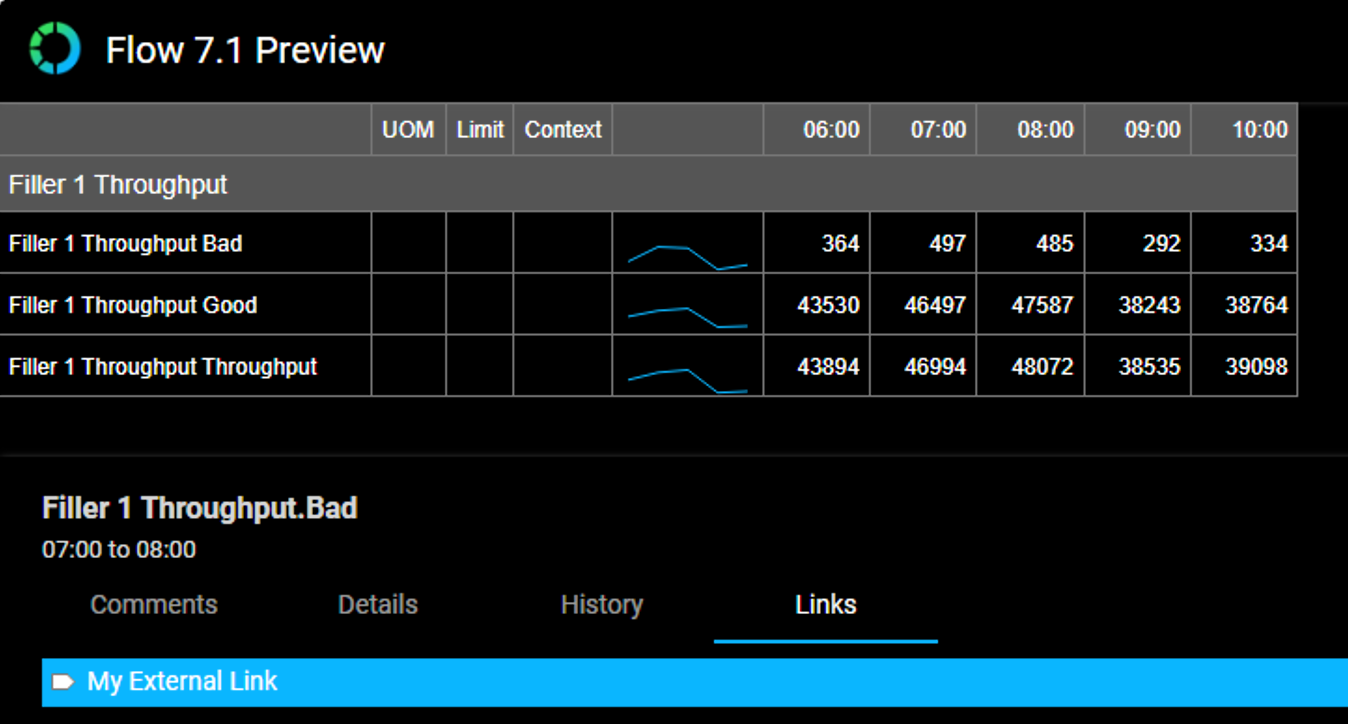Image resolution: width=1348 pixels, height=724 pixels.
Task: Select the 46994 value cell
Action: [x=923, y=367]
